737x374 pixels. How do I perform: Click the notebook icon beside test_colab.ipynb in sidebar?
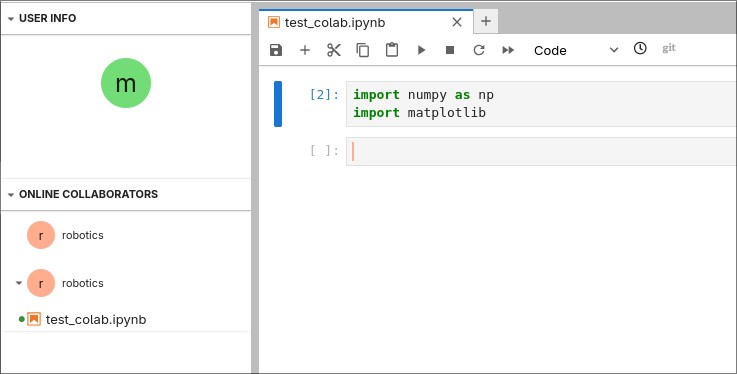point(34,319)
